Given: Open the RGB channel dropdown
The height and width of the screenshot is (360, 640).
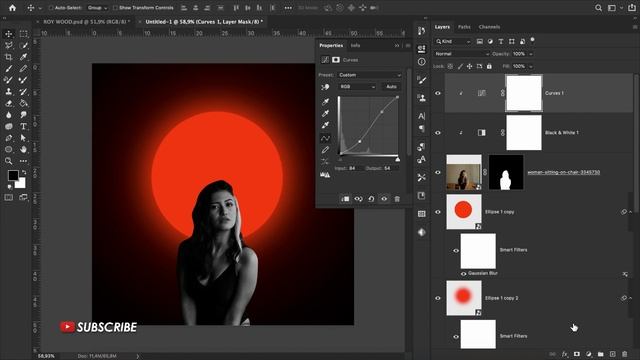Looking at the screenshot, I should (x=358, y=87).
